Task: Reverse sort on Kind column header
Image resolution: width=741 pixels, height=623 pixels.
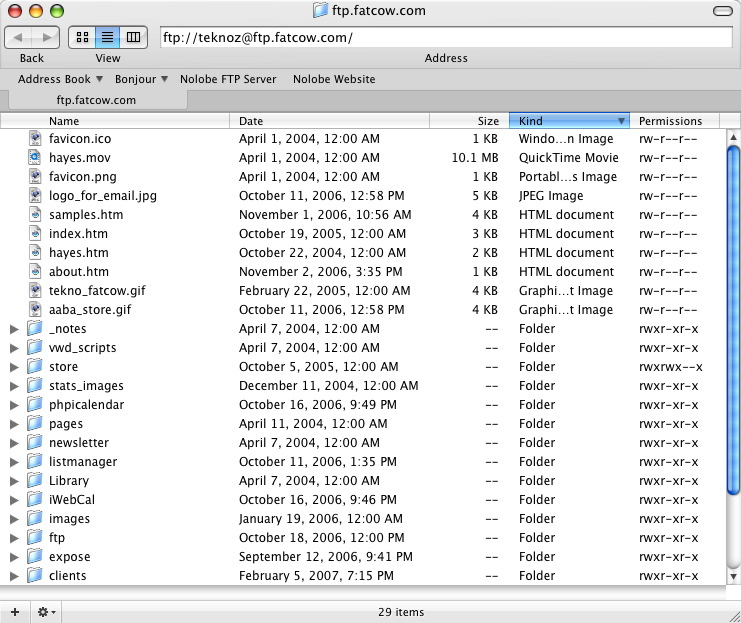Action: [x=569, y=121]
